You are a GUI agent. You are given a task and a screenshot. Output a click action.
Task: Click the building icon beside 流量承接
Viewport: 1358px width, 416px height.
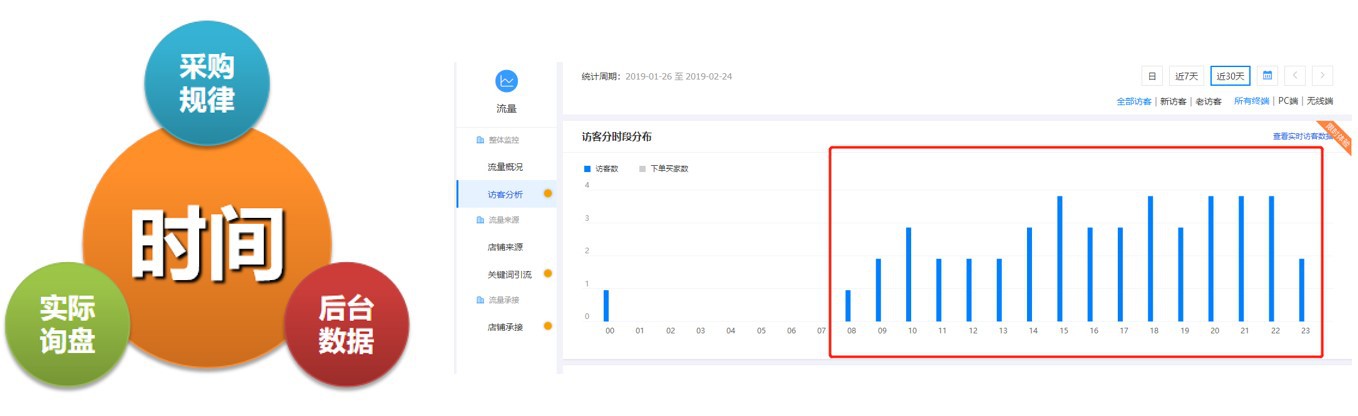(481, 300)
